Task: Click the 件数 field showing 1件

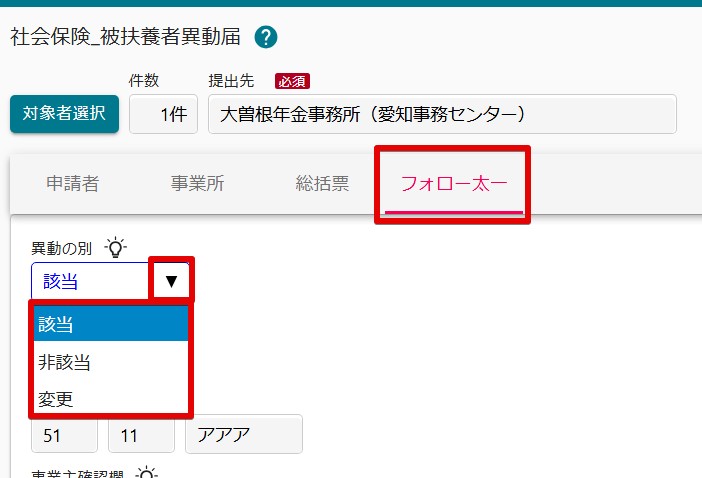Action: [x=163, y=114]
